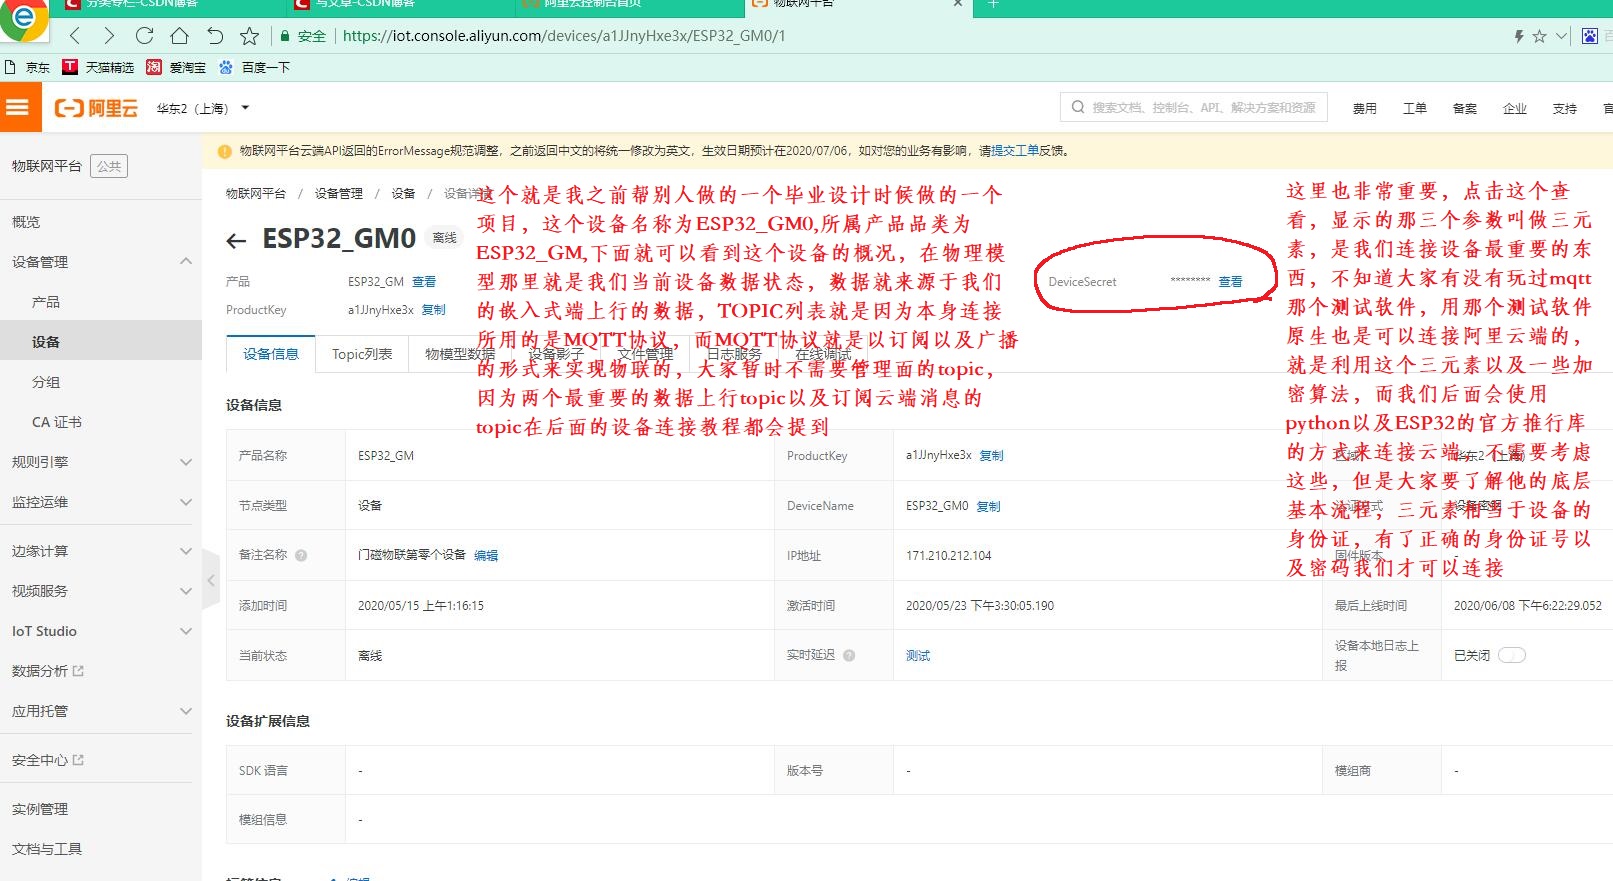The width and height of the screenshot is (1613, 881).
Task: Click 查看 link beside product ESP32_GM
Action: (424, 282)
